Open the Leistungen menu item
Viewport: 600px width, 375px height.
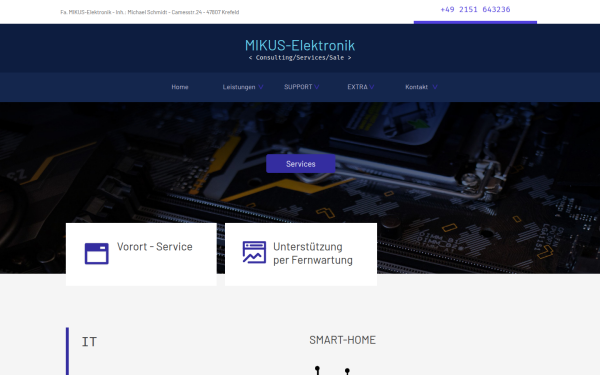239,87
